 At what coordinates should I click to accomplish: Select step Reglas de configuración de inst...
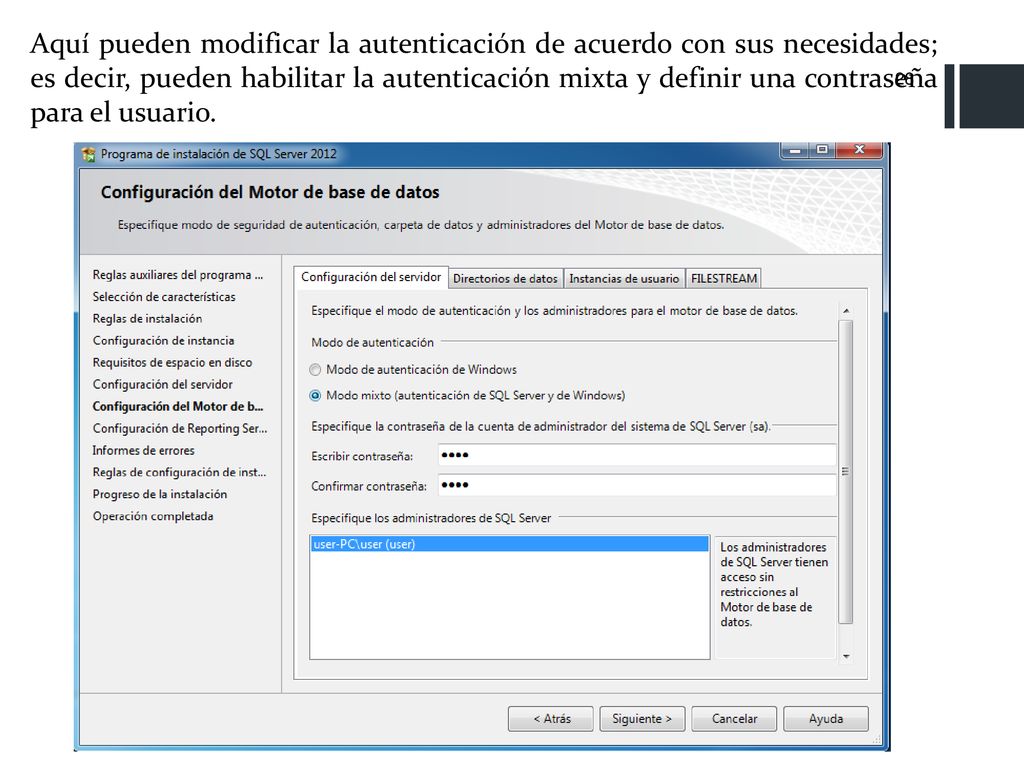(x=179, y=472)
